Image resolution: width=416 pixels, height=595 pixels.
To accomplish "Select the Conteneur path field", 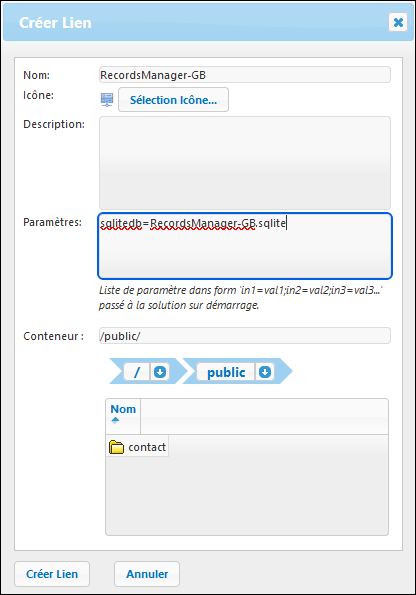I will coord(245,336).
